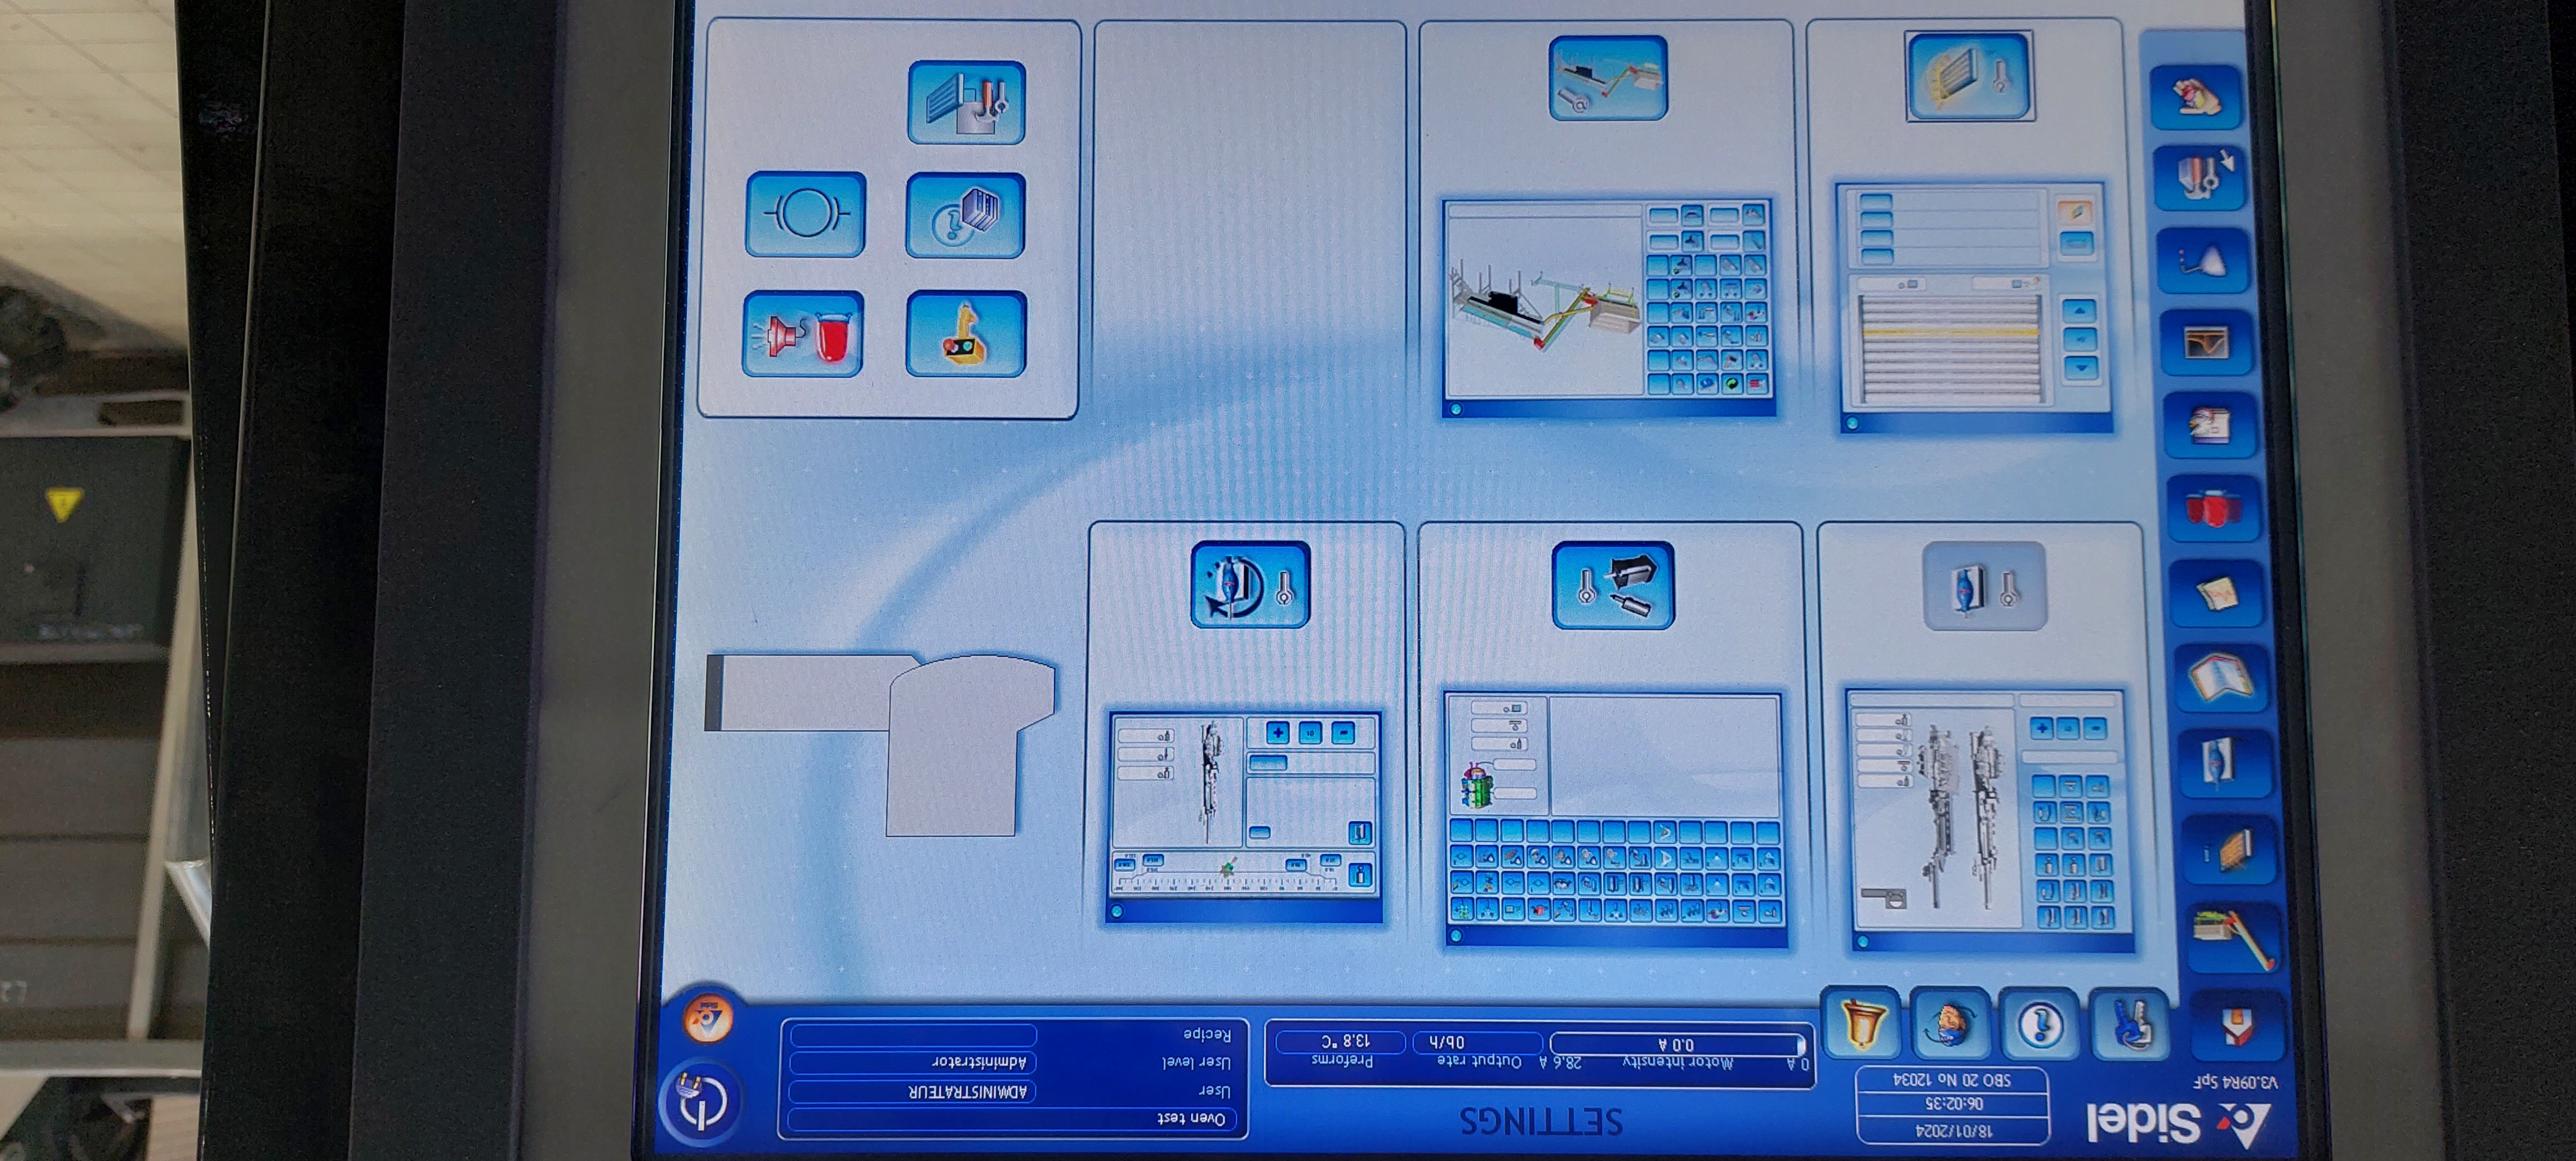Viewport: 2576px width, 1161px height.
Task: Open blowing wheel rotation temperature settings icon
Action: coord(1251,585)
